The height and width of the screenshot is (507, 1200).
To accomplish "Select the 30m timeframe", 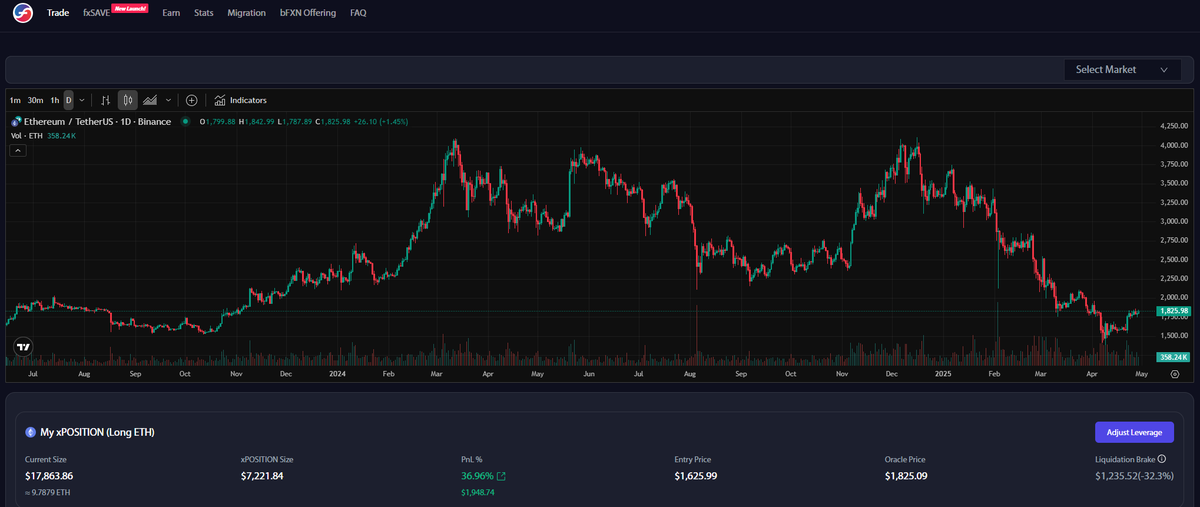I will pos(35,100).
